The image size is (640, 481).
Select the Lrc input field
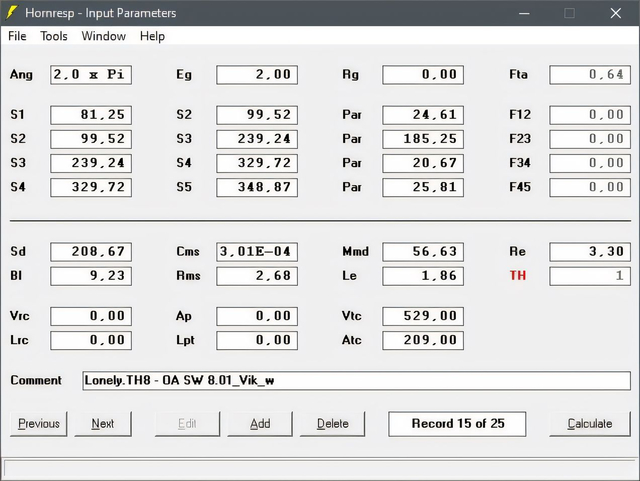tap(91, 340)
